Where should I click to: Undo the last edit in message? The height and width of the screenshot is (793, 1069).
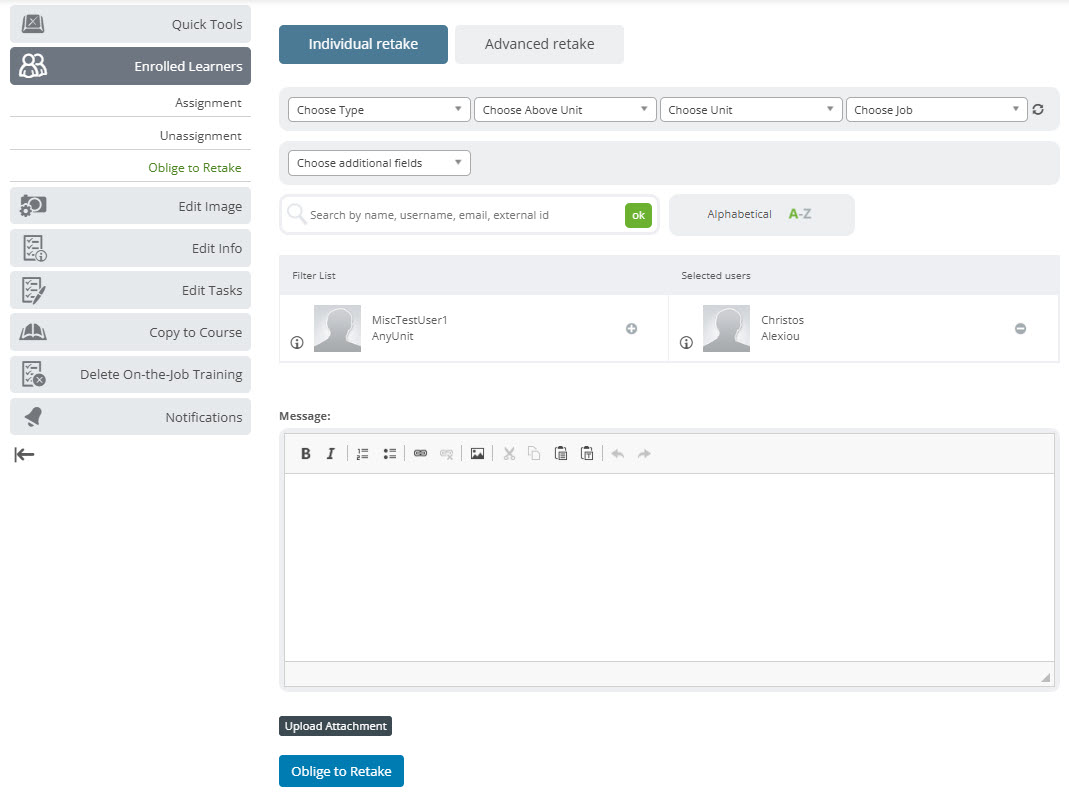click(618, 453)
